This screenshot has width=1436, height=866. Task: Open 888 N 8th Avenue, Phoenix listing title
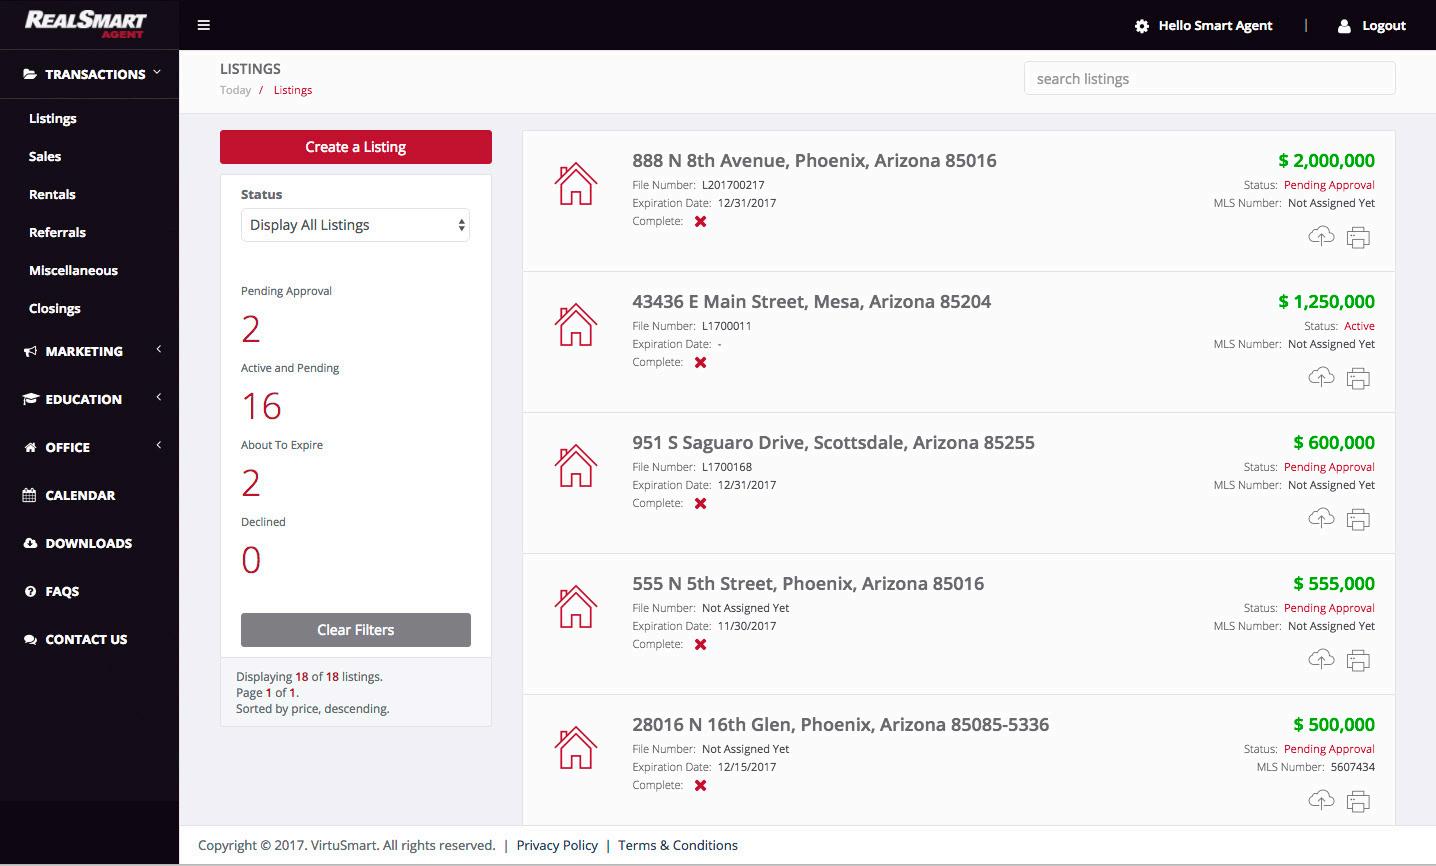click(x=814, y=160)
